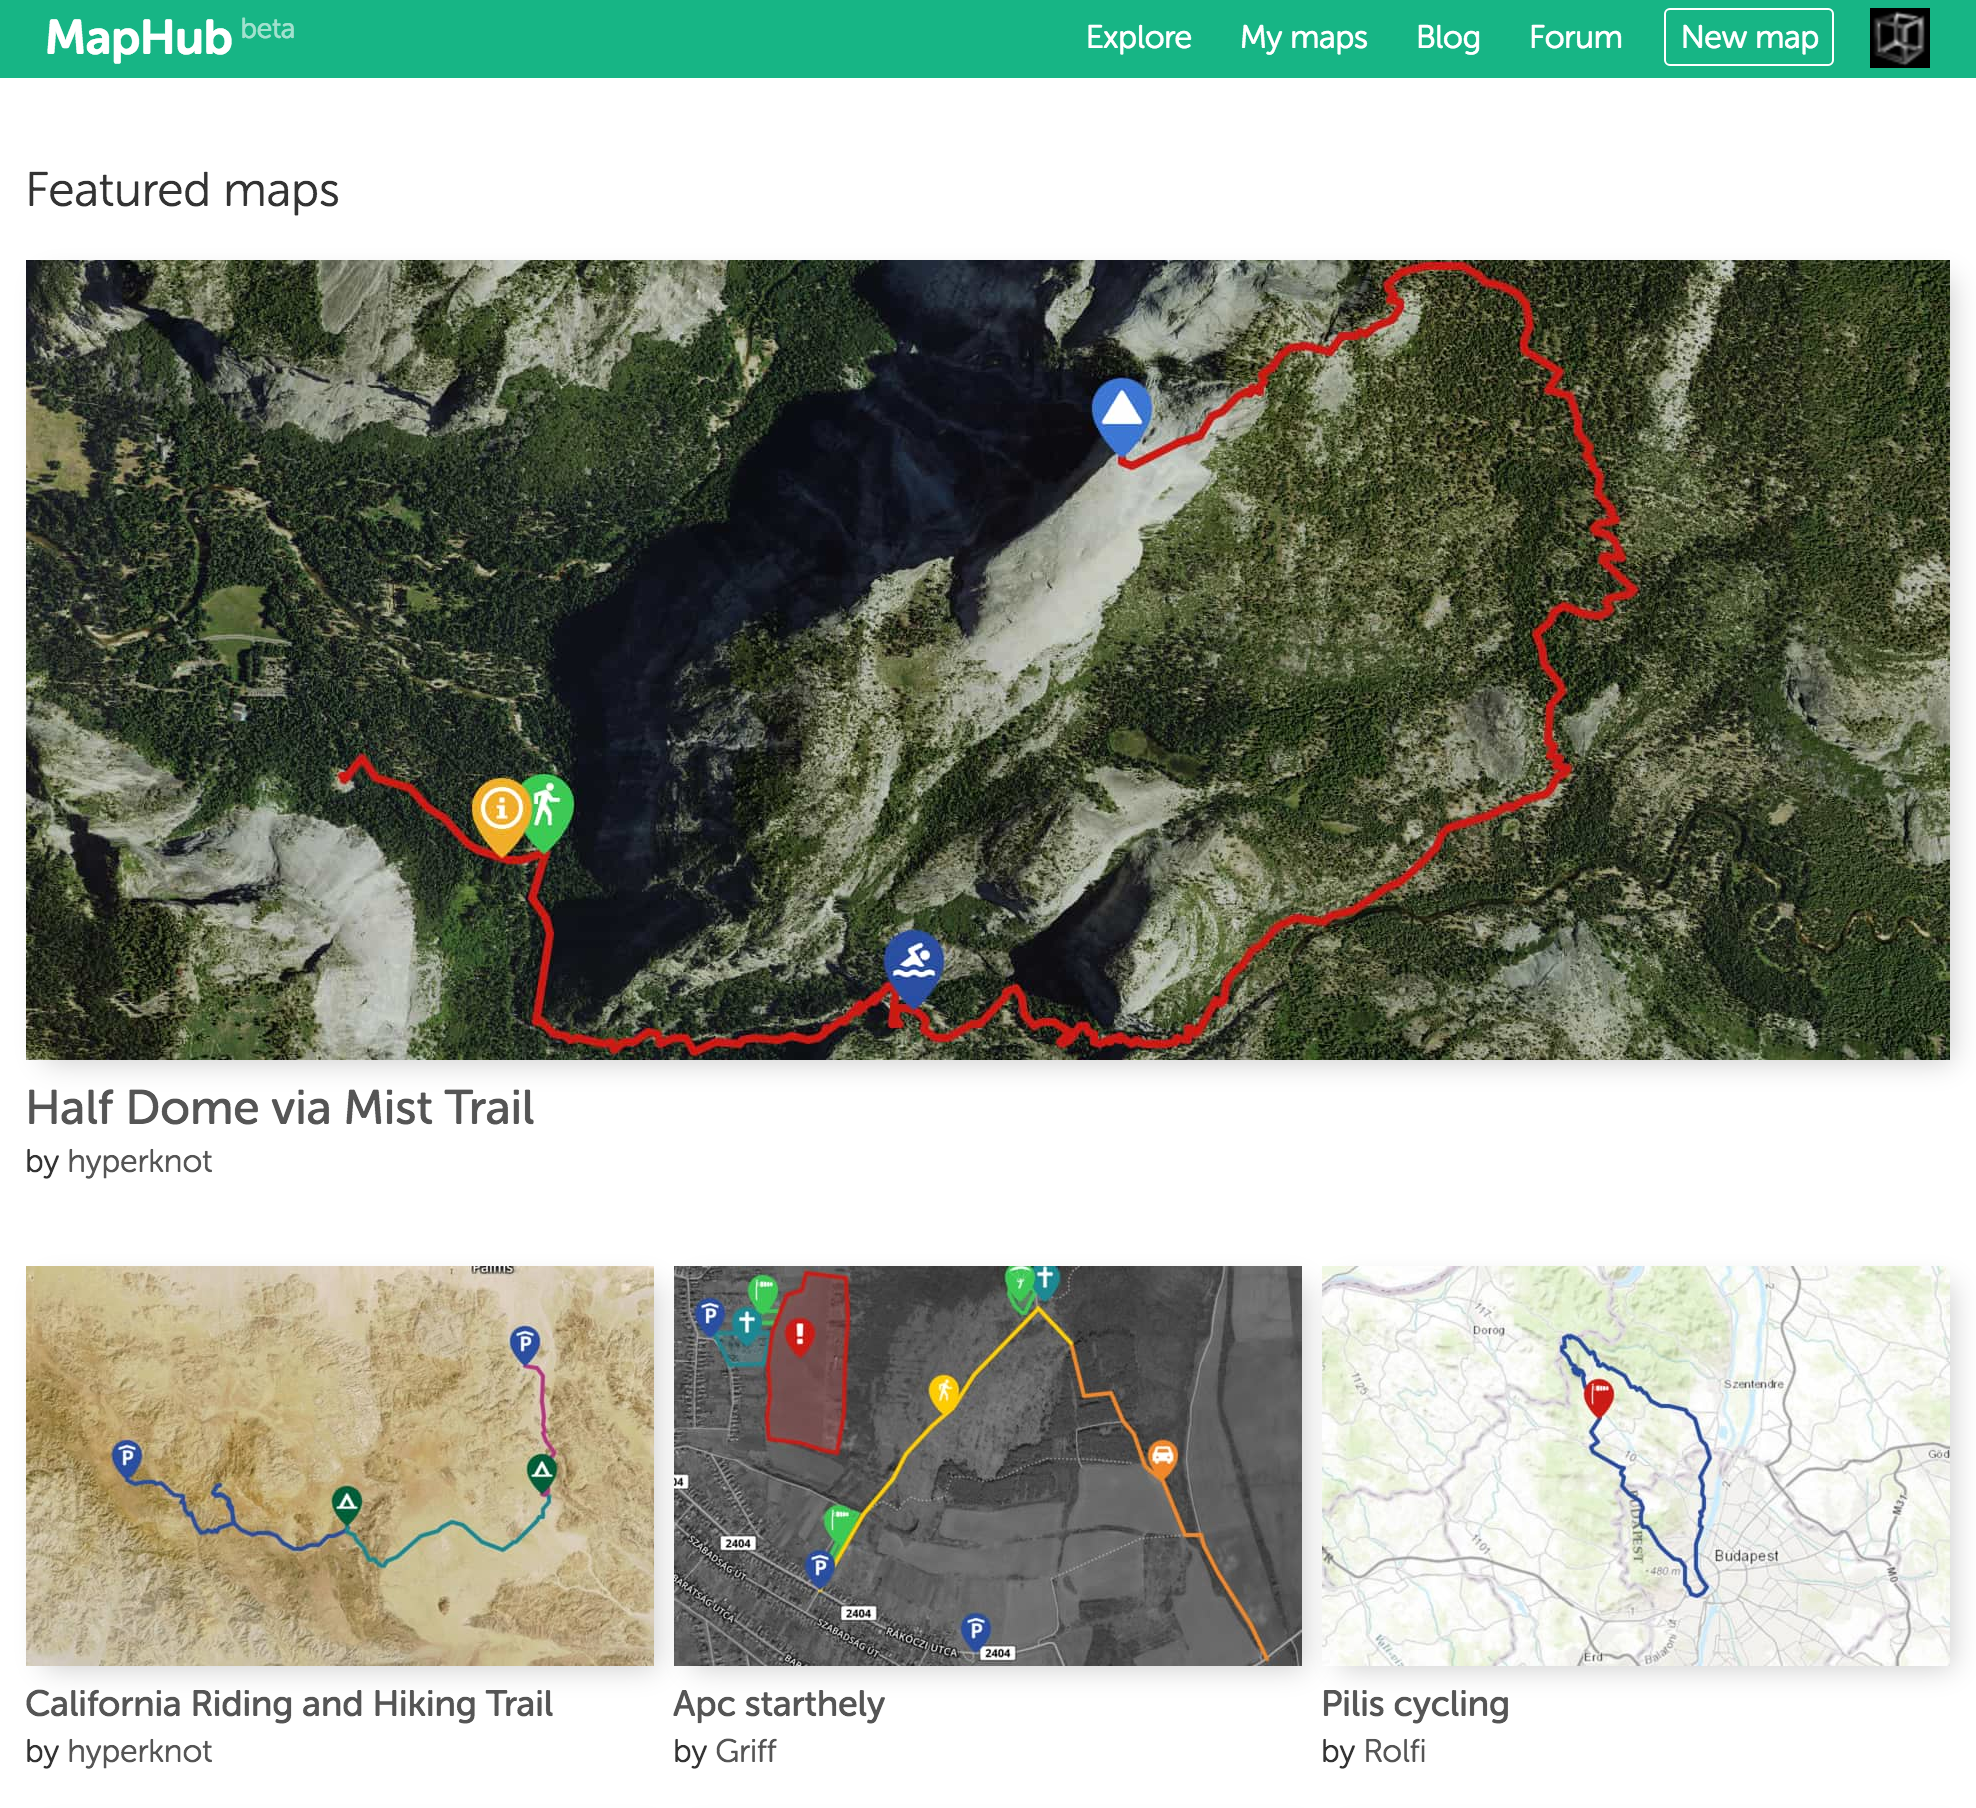Click the yellow info marker on trail
Viewport: 1976px width, 1808px height.
click(501, 809)
